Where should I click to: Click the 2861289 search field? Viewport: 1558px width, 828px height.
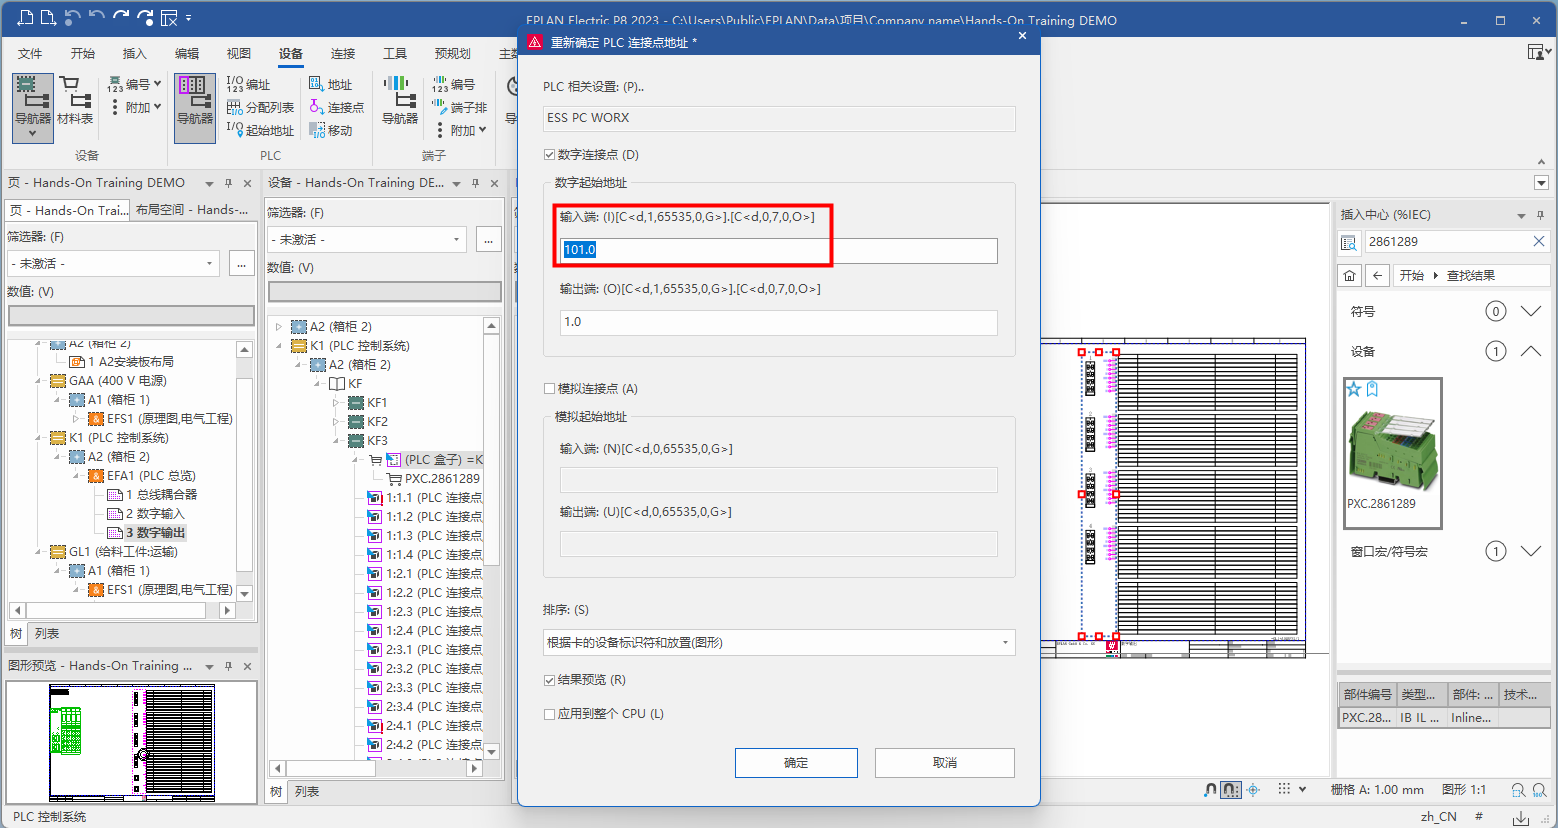1447,242
